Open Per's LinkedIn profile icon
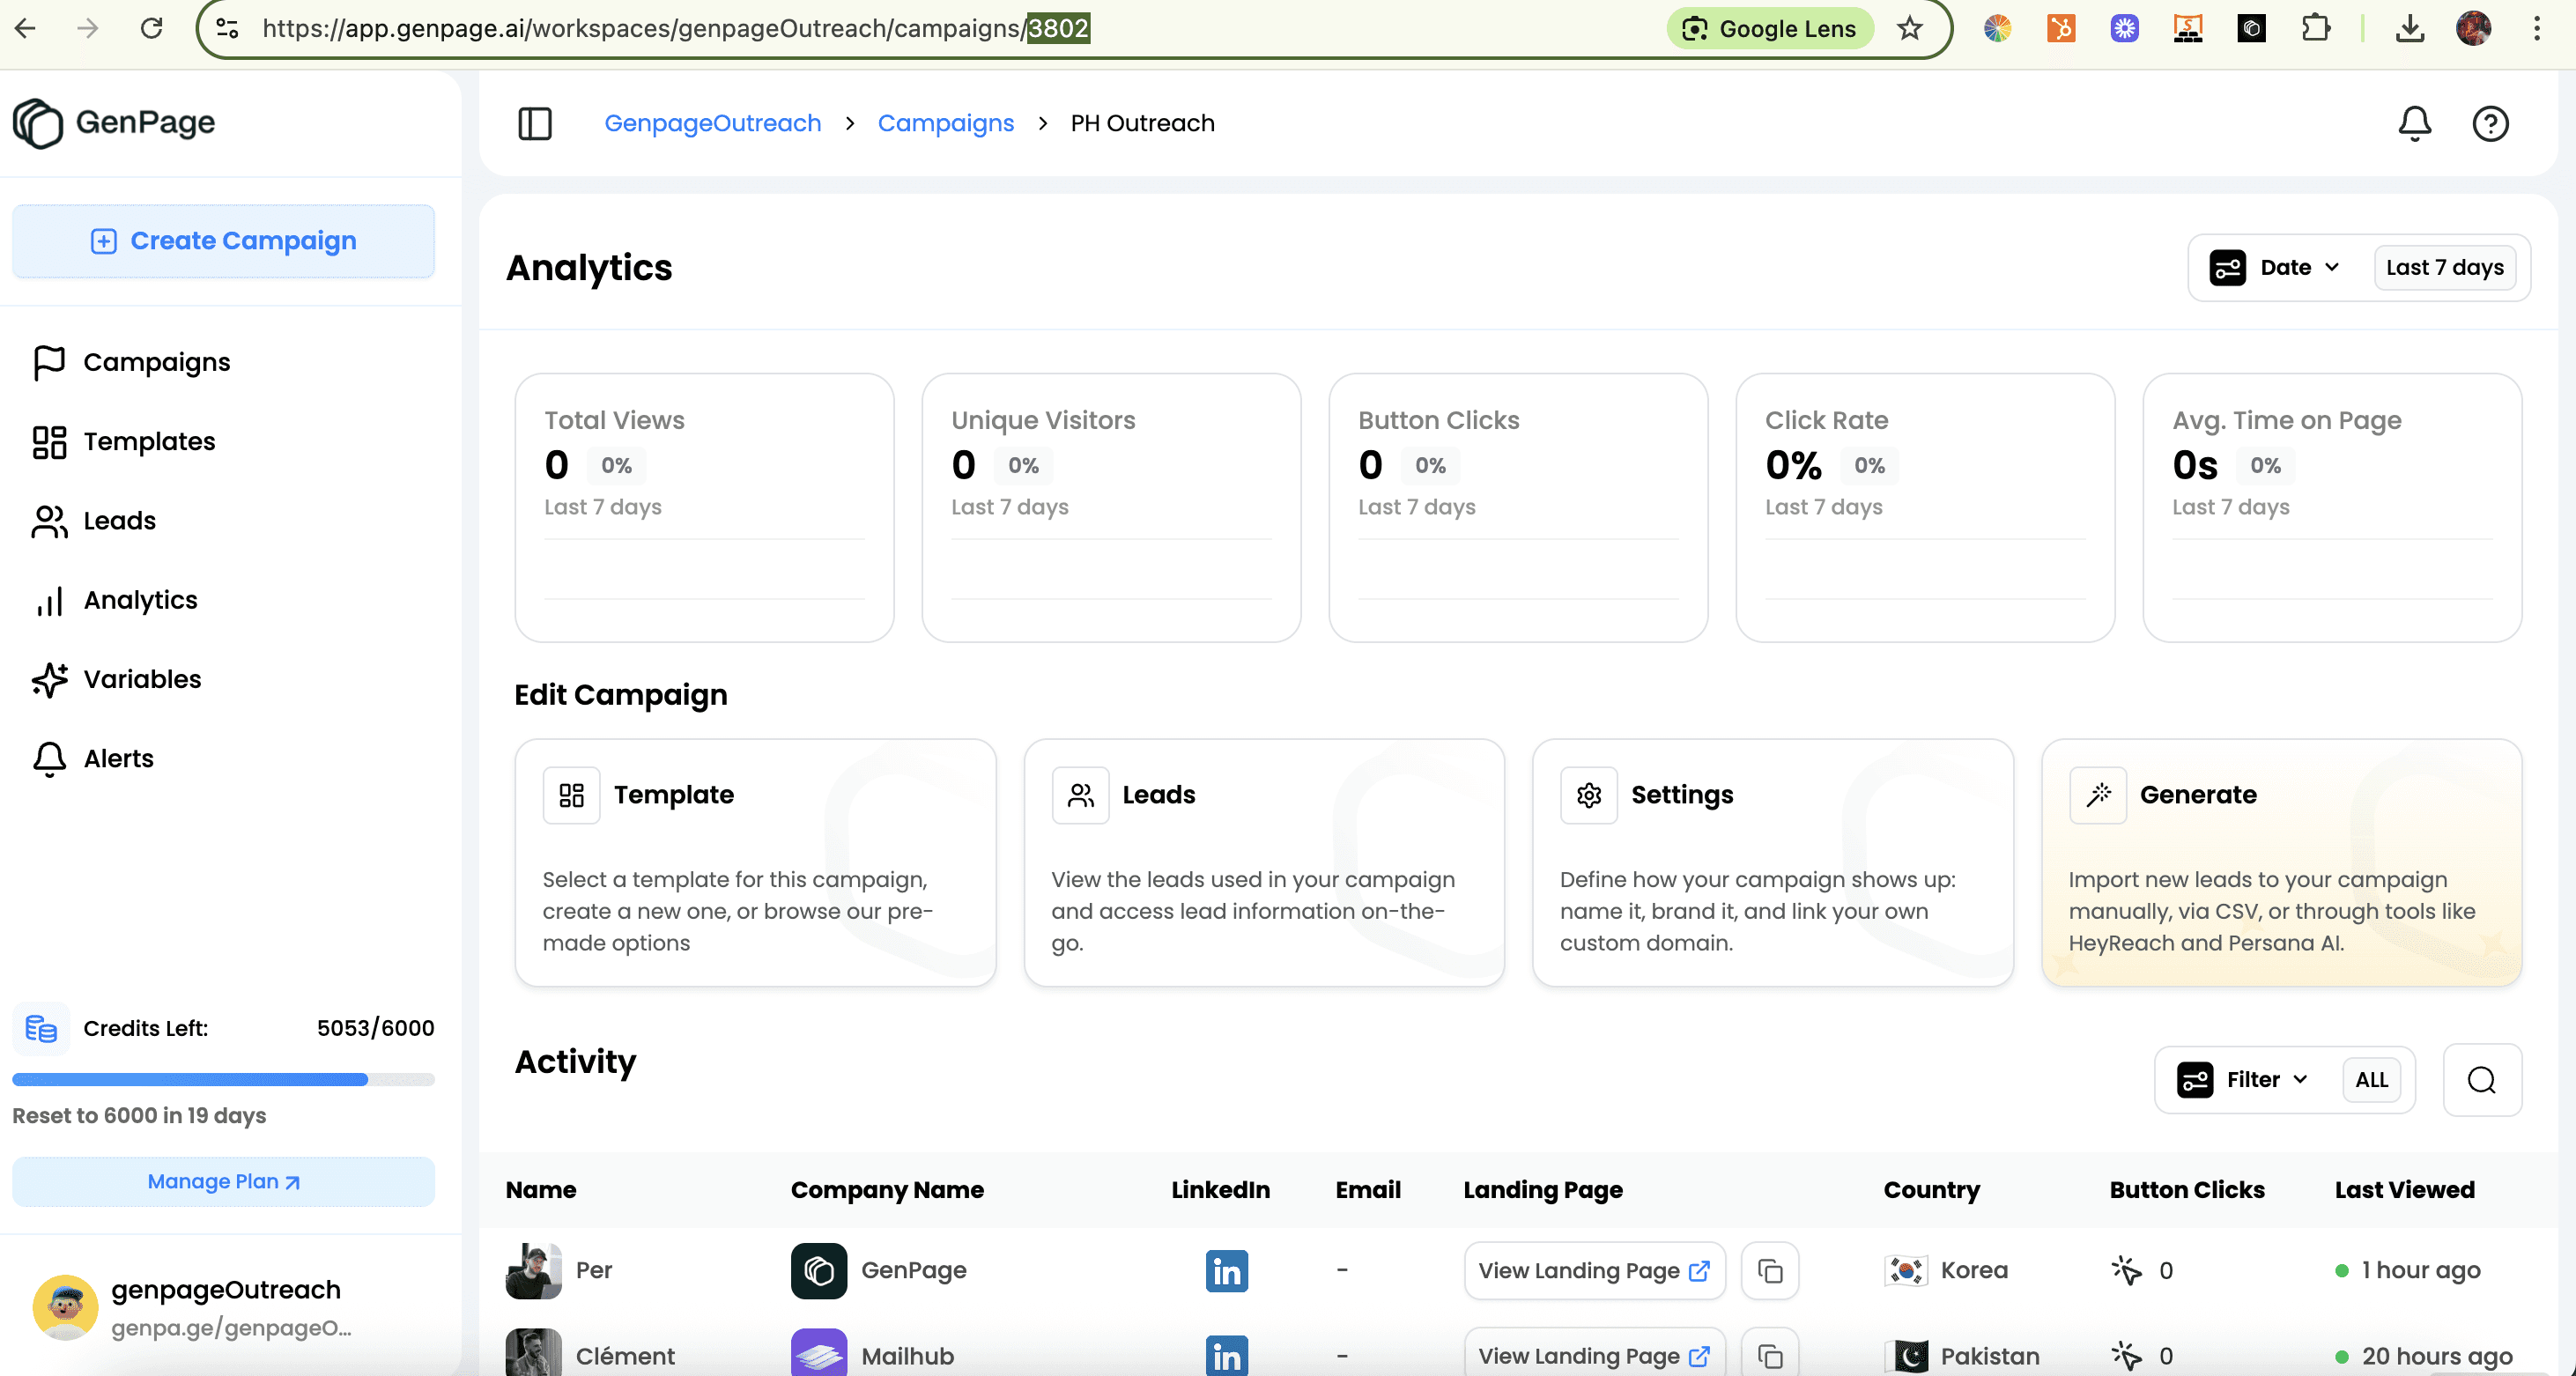This screenshot has width=2576, height=1376. pyautogui.click(x=1226, y=1270)
